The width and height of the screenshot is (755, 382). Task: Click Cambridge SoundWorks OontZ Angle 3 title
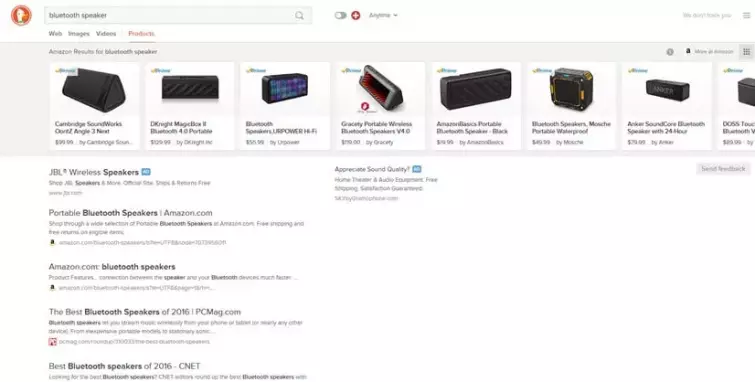pos(89,128)
